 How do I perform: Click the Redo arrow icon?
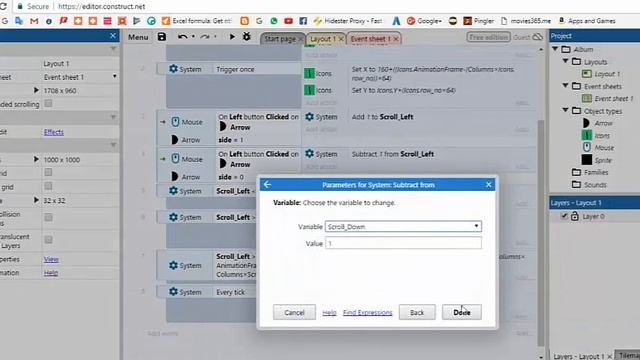(x=205, y=37)
